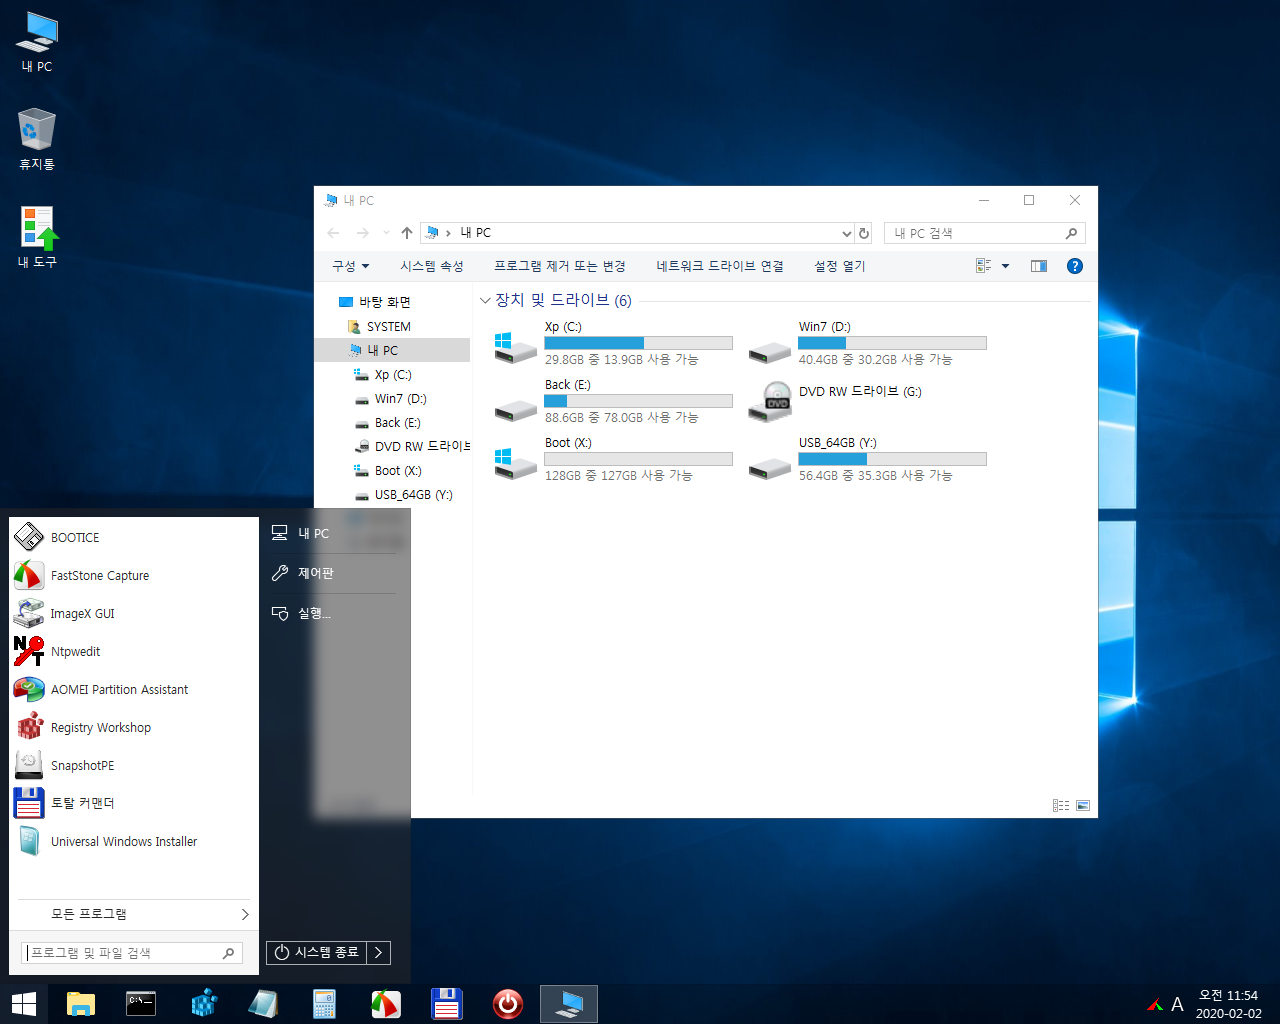
Task: Click the Windows Start button
Action: tap(23, 1004)
